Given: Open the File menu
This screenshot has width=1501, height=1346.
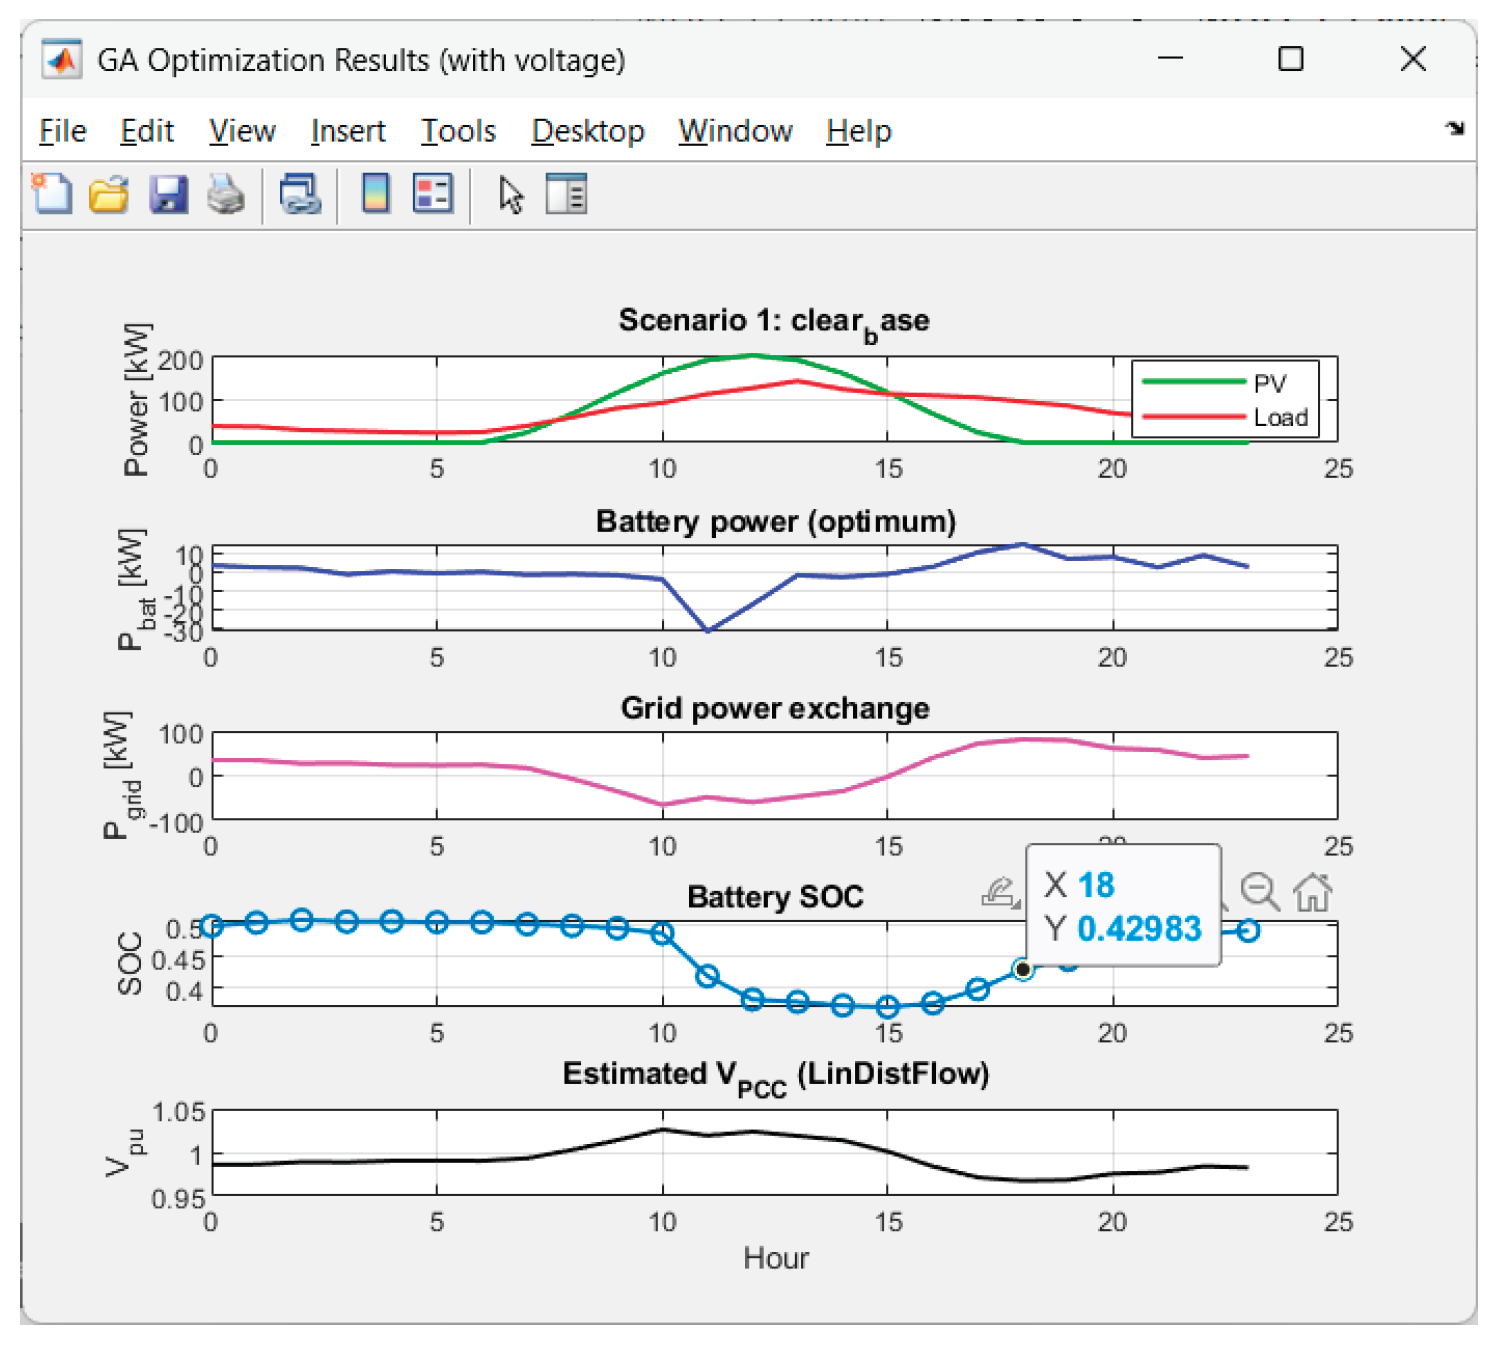Looking at the screenshot, I should [x=62, y=131].
